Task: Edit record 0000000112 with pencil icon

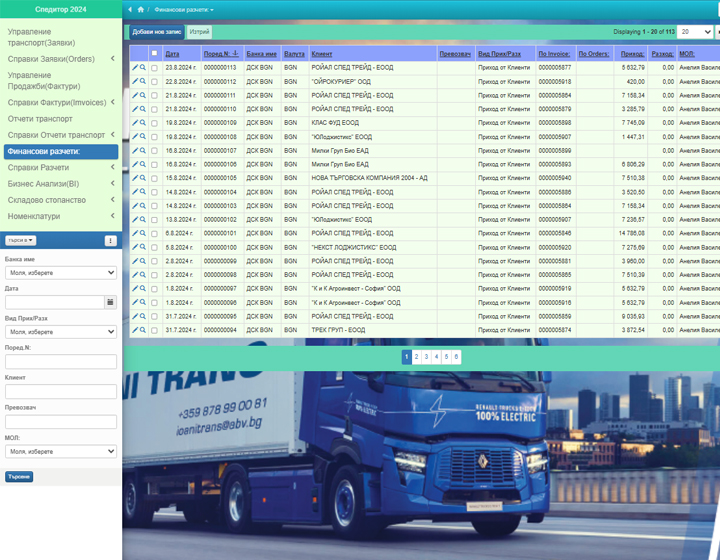Action: (135, 81)
